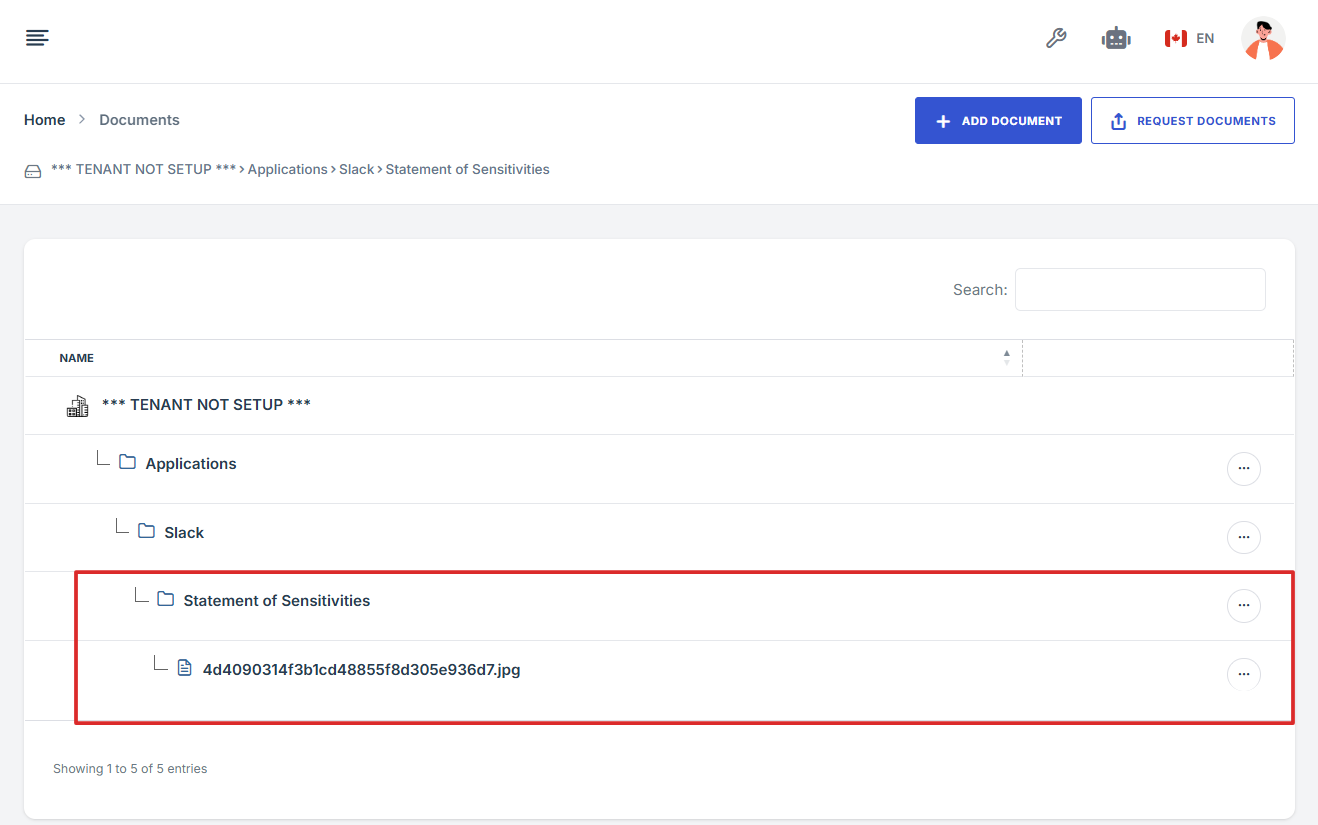Click the tenant building icon
Viewport: 1318px width, 825px height.
point(77,405)
